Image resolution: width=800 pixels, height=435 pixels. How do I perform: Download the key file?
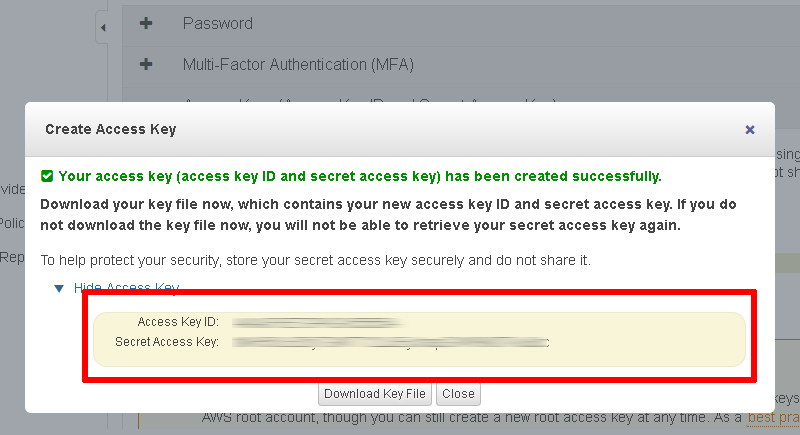(375, 394)
